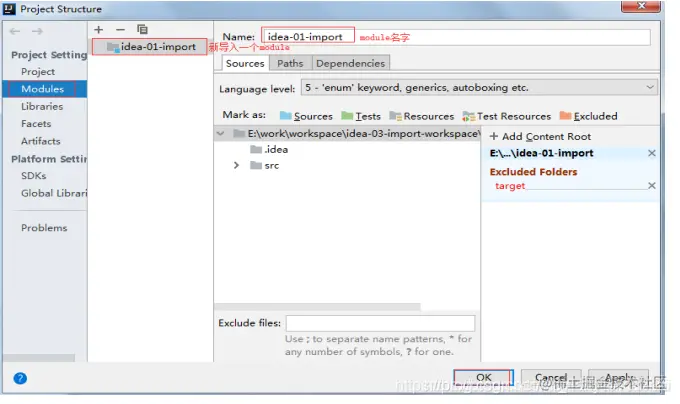This screenshot has width=680, height=404.
Task: Mark folder as Test Resources
Action: pos(507,116)
